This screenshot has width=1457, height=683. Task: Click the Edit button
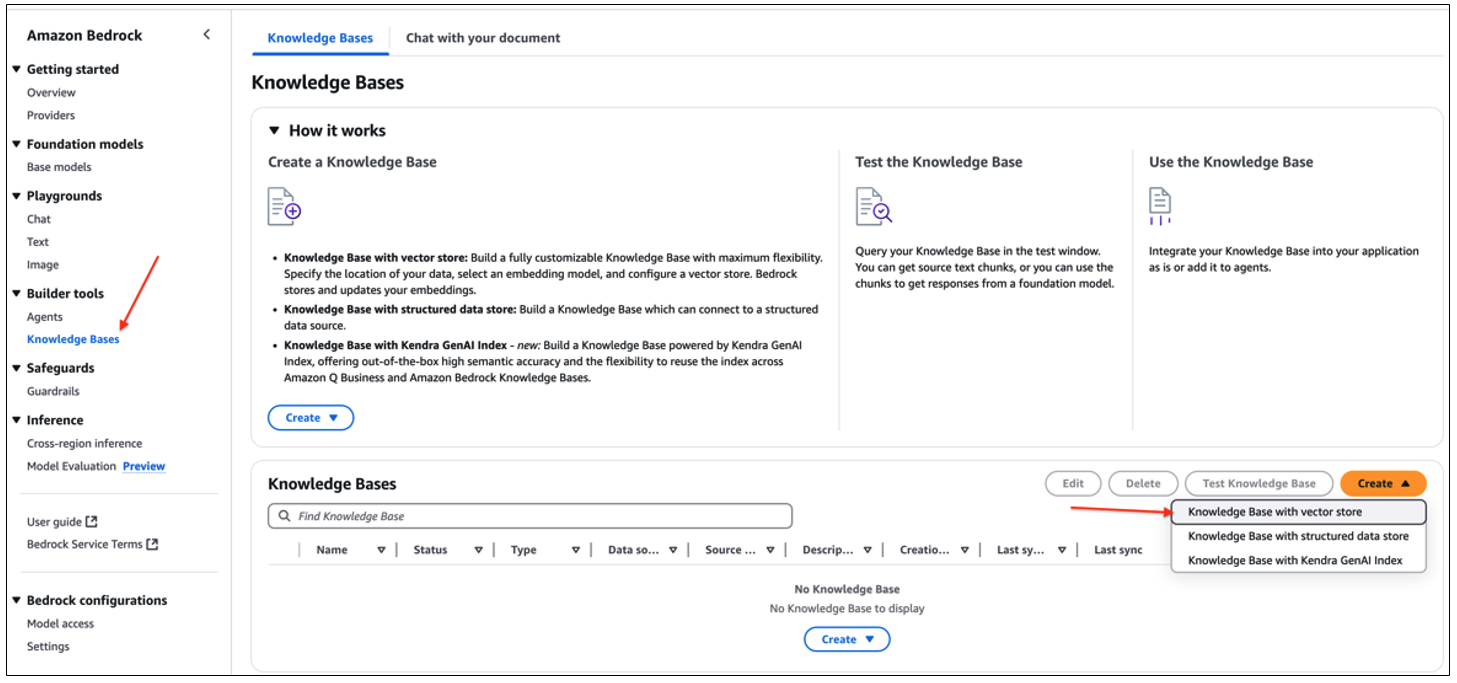tap(1073, 483)
